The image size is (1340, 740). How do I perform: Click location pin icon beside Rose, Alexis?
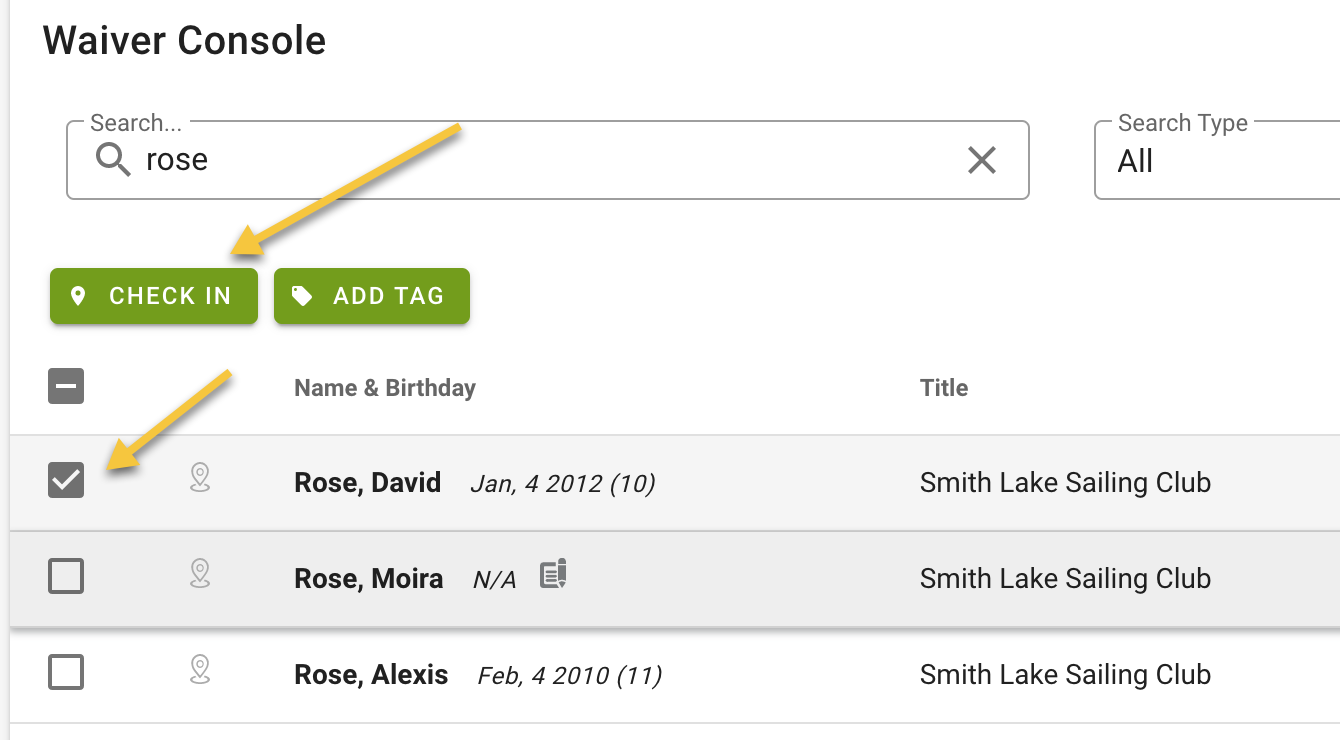coord(200,670)
